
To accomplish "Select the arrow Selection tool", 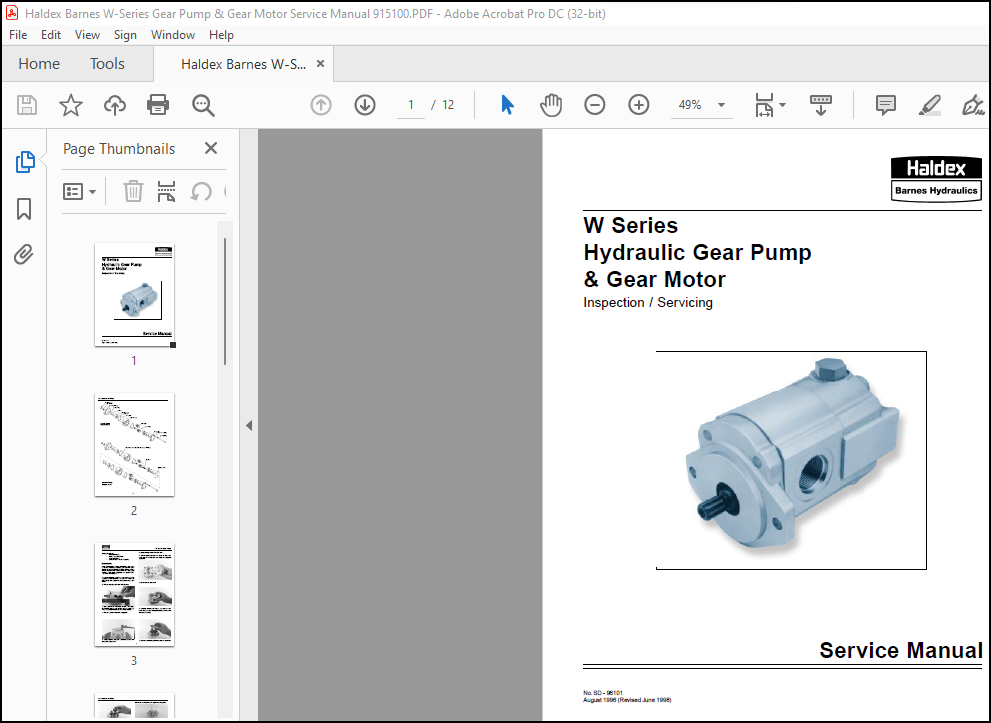I will pos(507,105).
